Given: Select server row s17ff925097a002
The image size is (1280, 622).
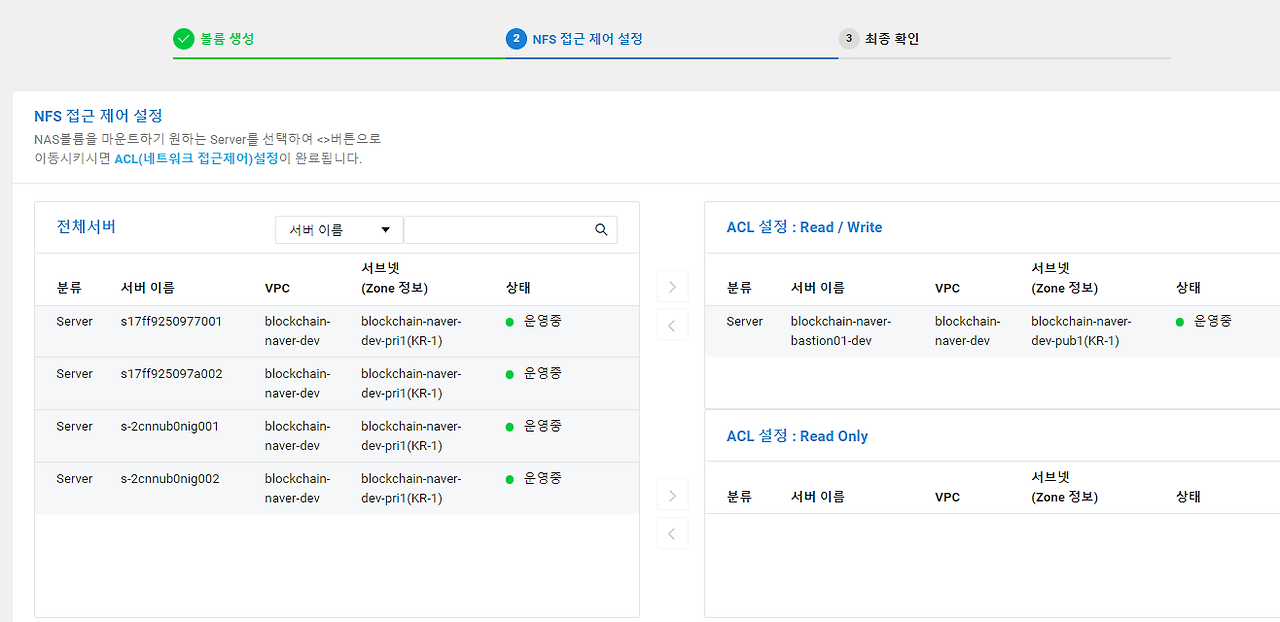Looking at the screenshot, I should pos(337,384).
